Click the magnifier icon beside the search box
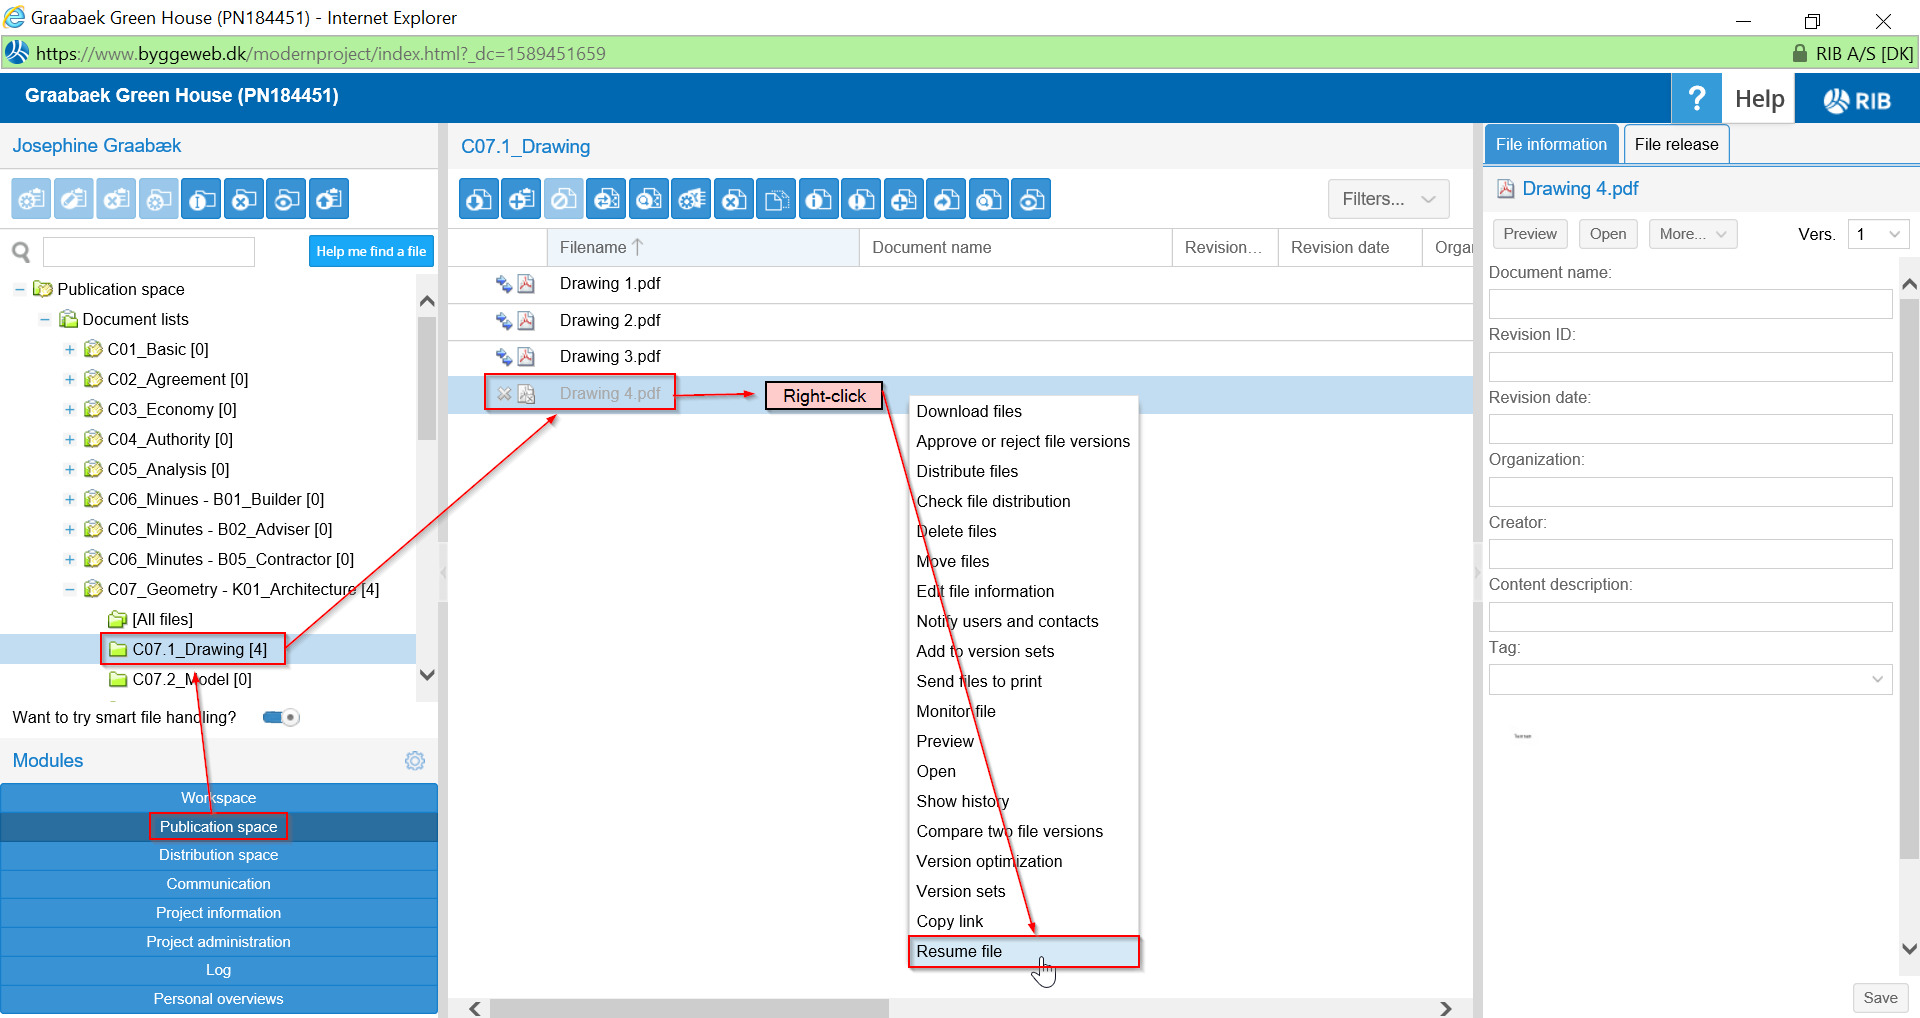The image size is (1920, 1018). 21,252
